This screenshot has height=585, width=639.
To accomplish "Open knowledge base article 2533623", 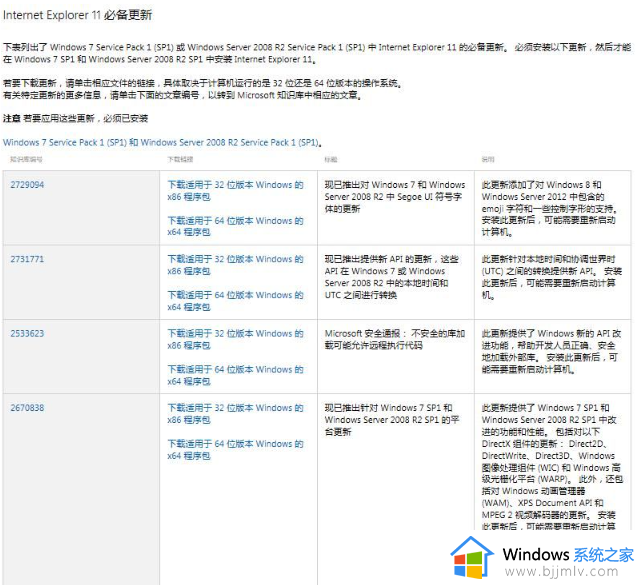I will (27, 333).
